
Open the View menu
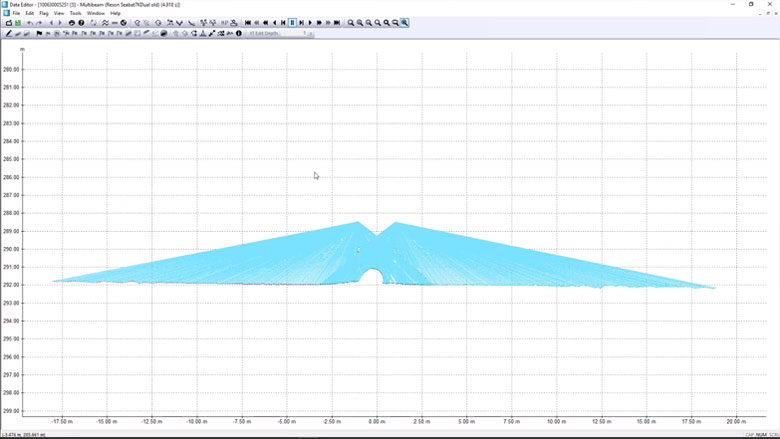click(x=59, y=13)
